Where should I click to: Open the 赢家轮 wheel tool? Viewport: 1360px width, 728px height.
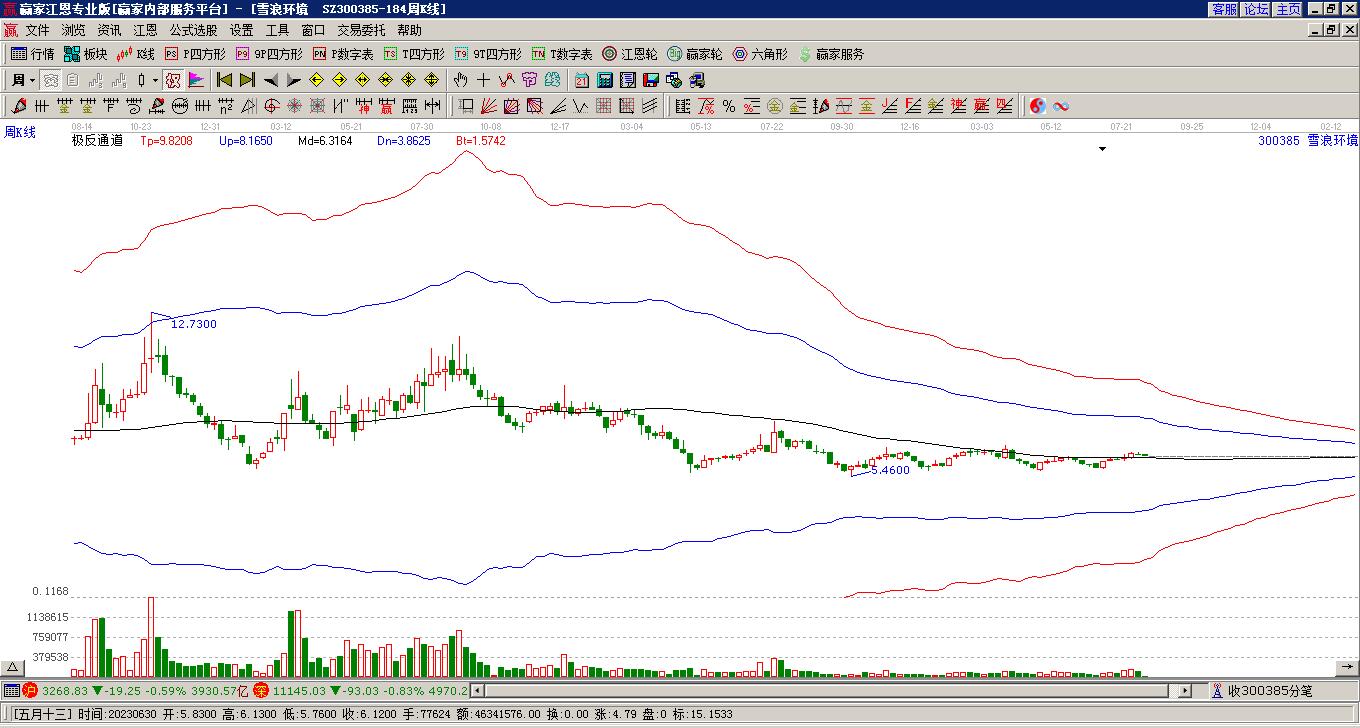point(695,54)
